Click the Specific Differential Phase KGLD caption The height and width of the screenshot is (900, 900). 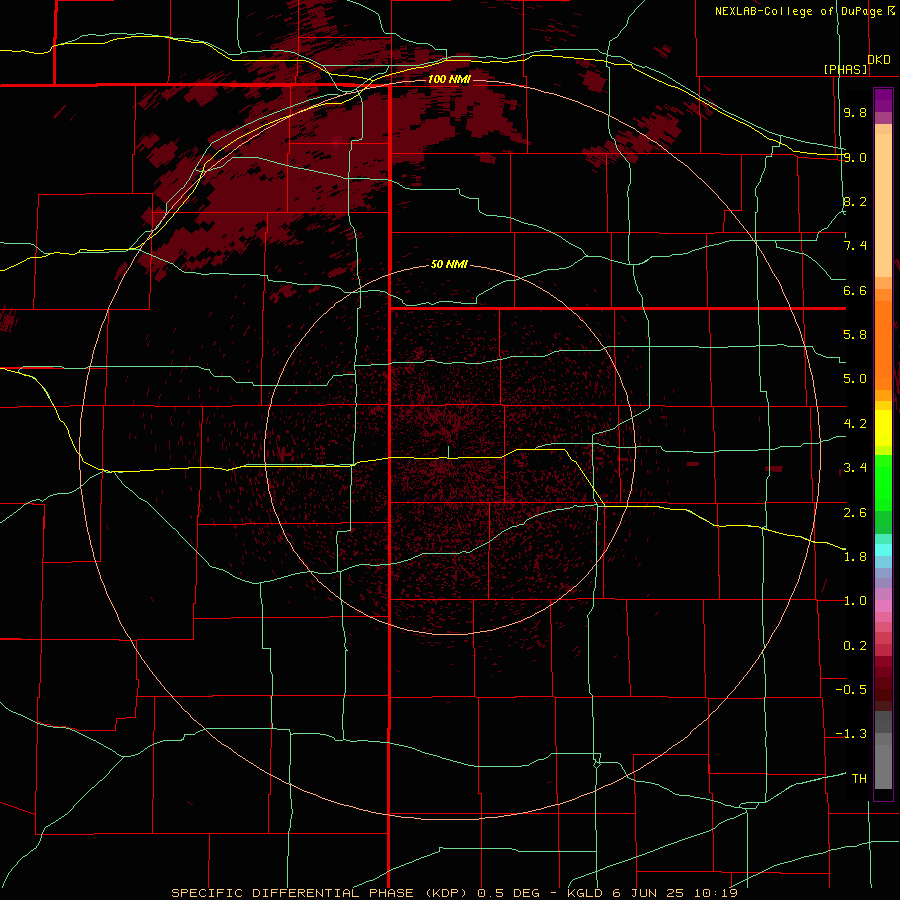click(455, 893)
